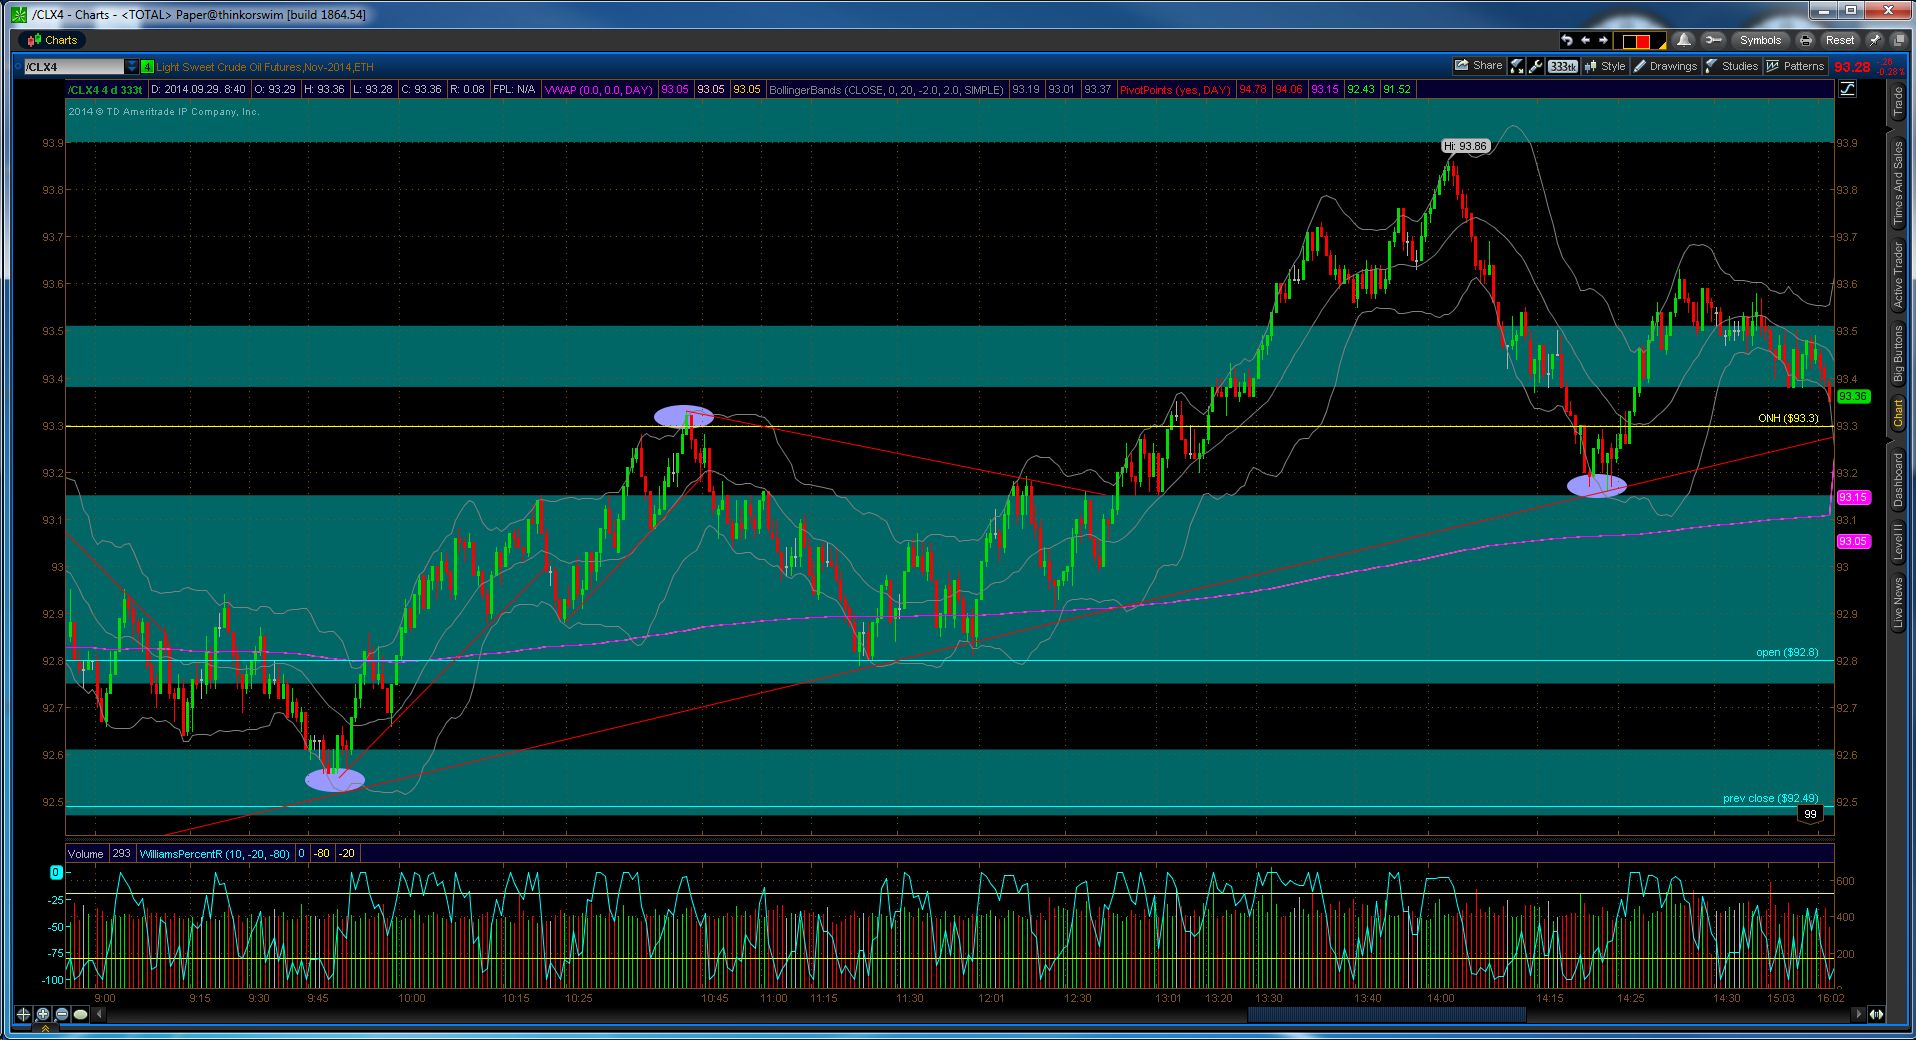Image resolution: width=1916 pixels, height=1040 pixels.
Task: Click the Light Sweet Crude Oil Futures description
Action: (x=265, y=67)
